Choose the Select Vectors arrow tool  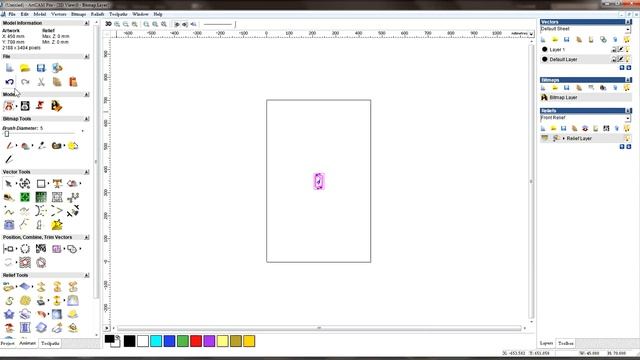[8, 184]
